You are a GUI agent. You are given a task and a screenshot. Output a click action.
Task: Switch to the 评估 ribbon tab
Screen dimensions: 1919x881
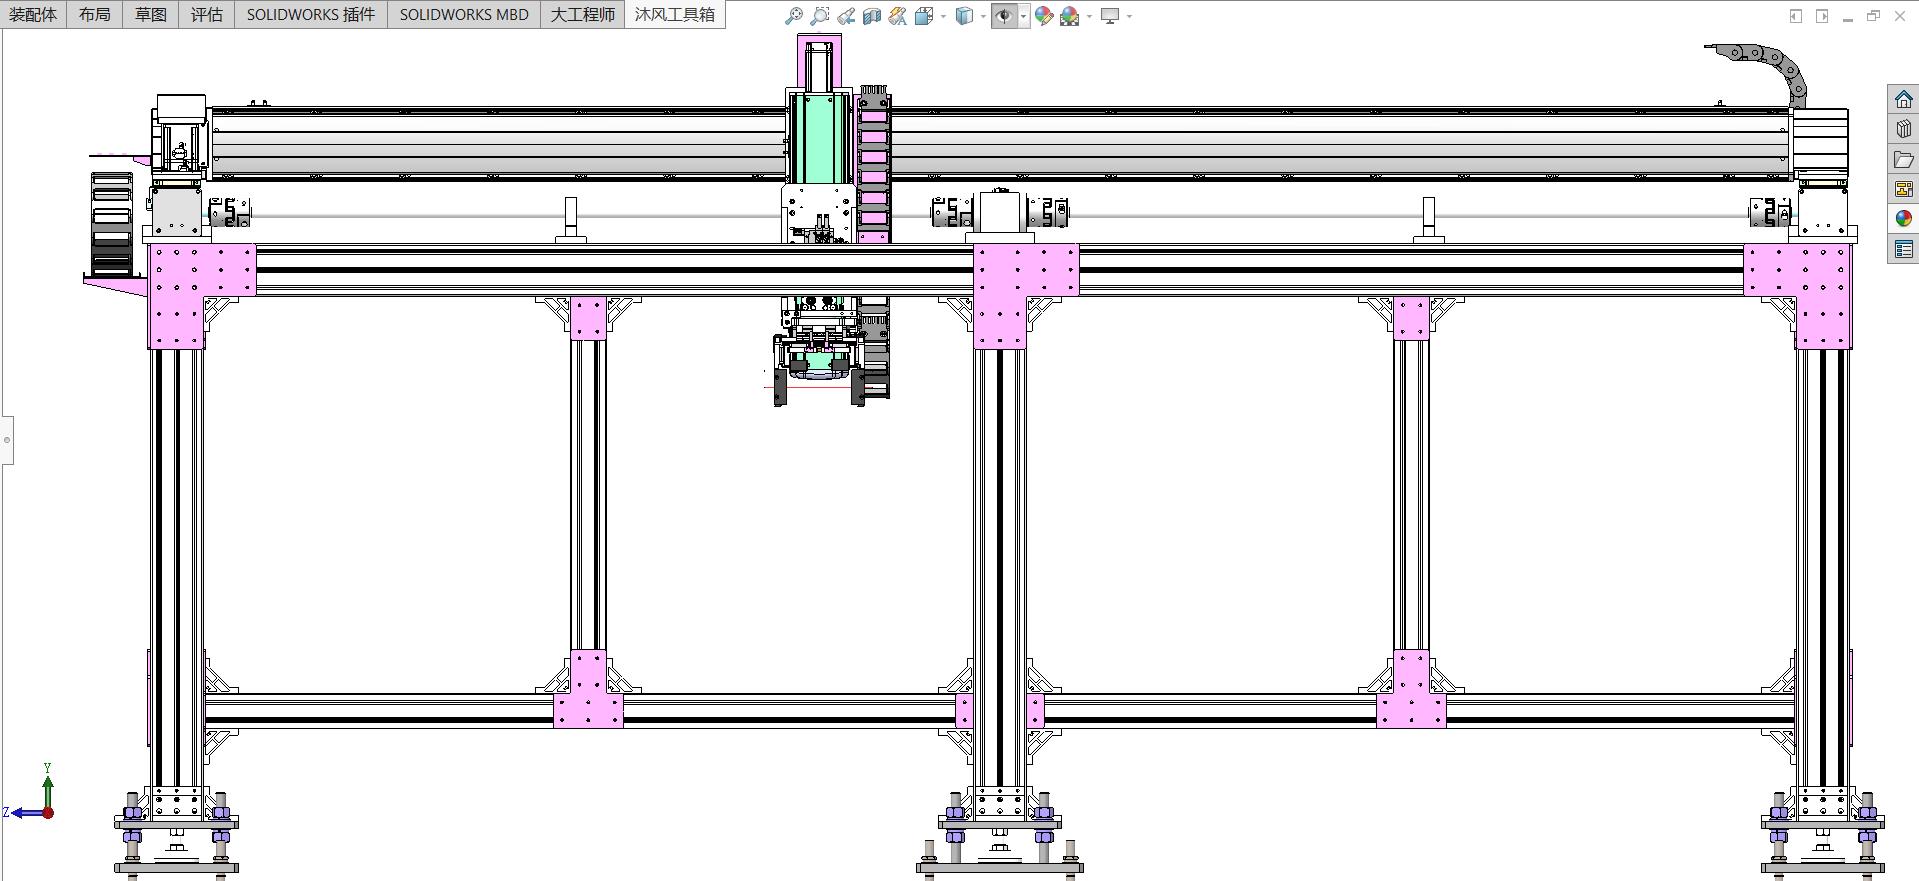coord(207,14)
